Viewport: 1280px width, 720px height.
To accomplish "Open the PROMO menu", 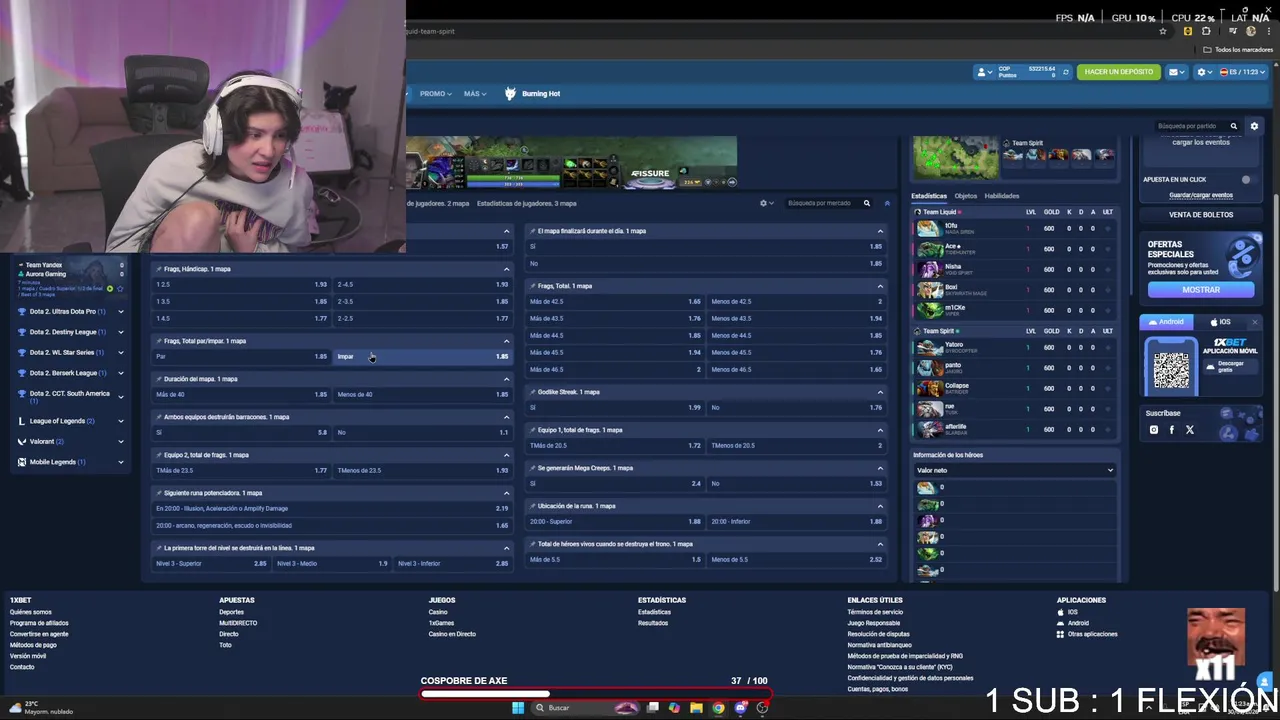I will [435, 94].
